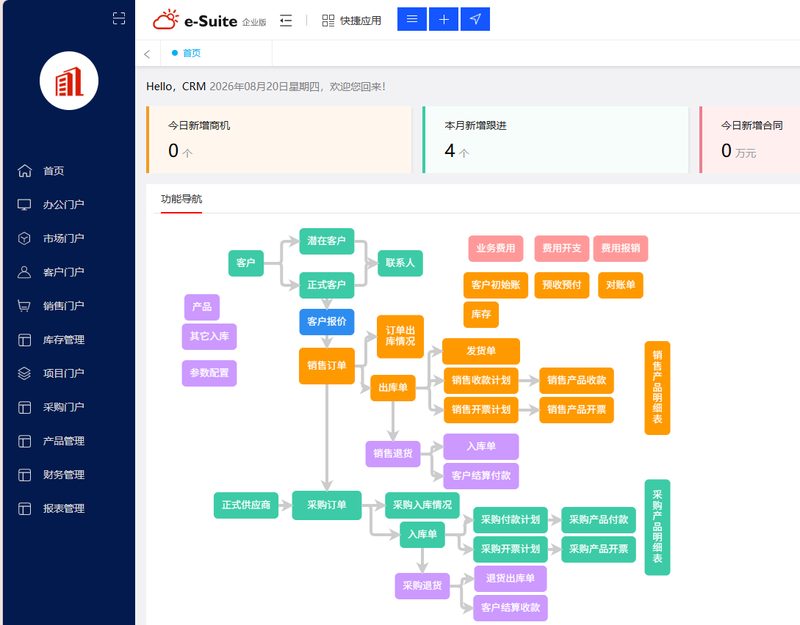800x625 pixels.
Task: Click the layers icon for 项目门户
Action: [24, 373]
